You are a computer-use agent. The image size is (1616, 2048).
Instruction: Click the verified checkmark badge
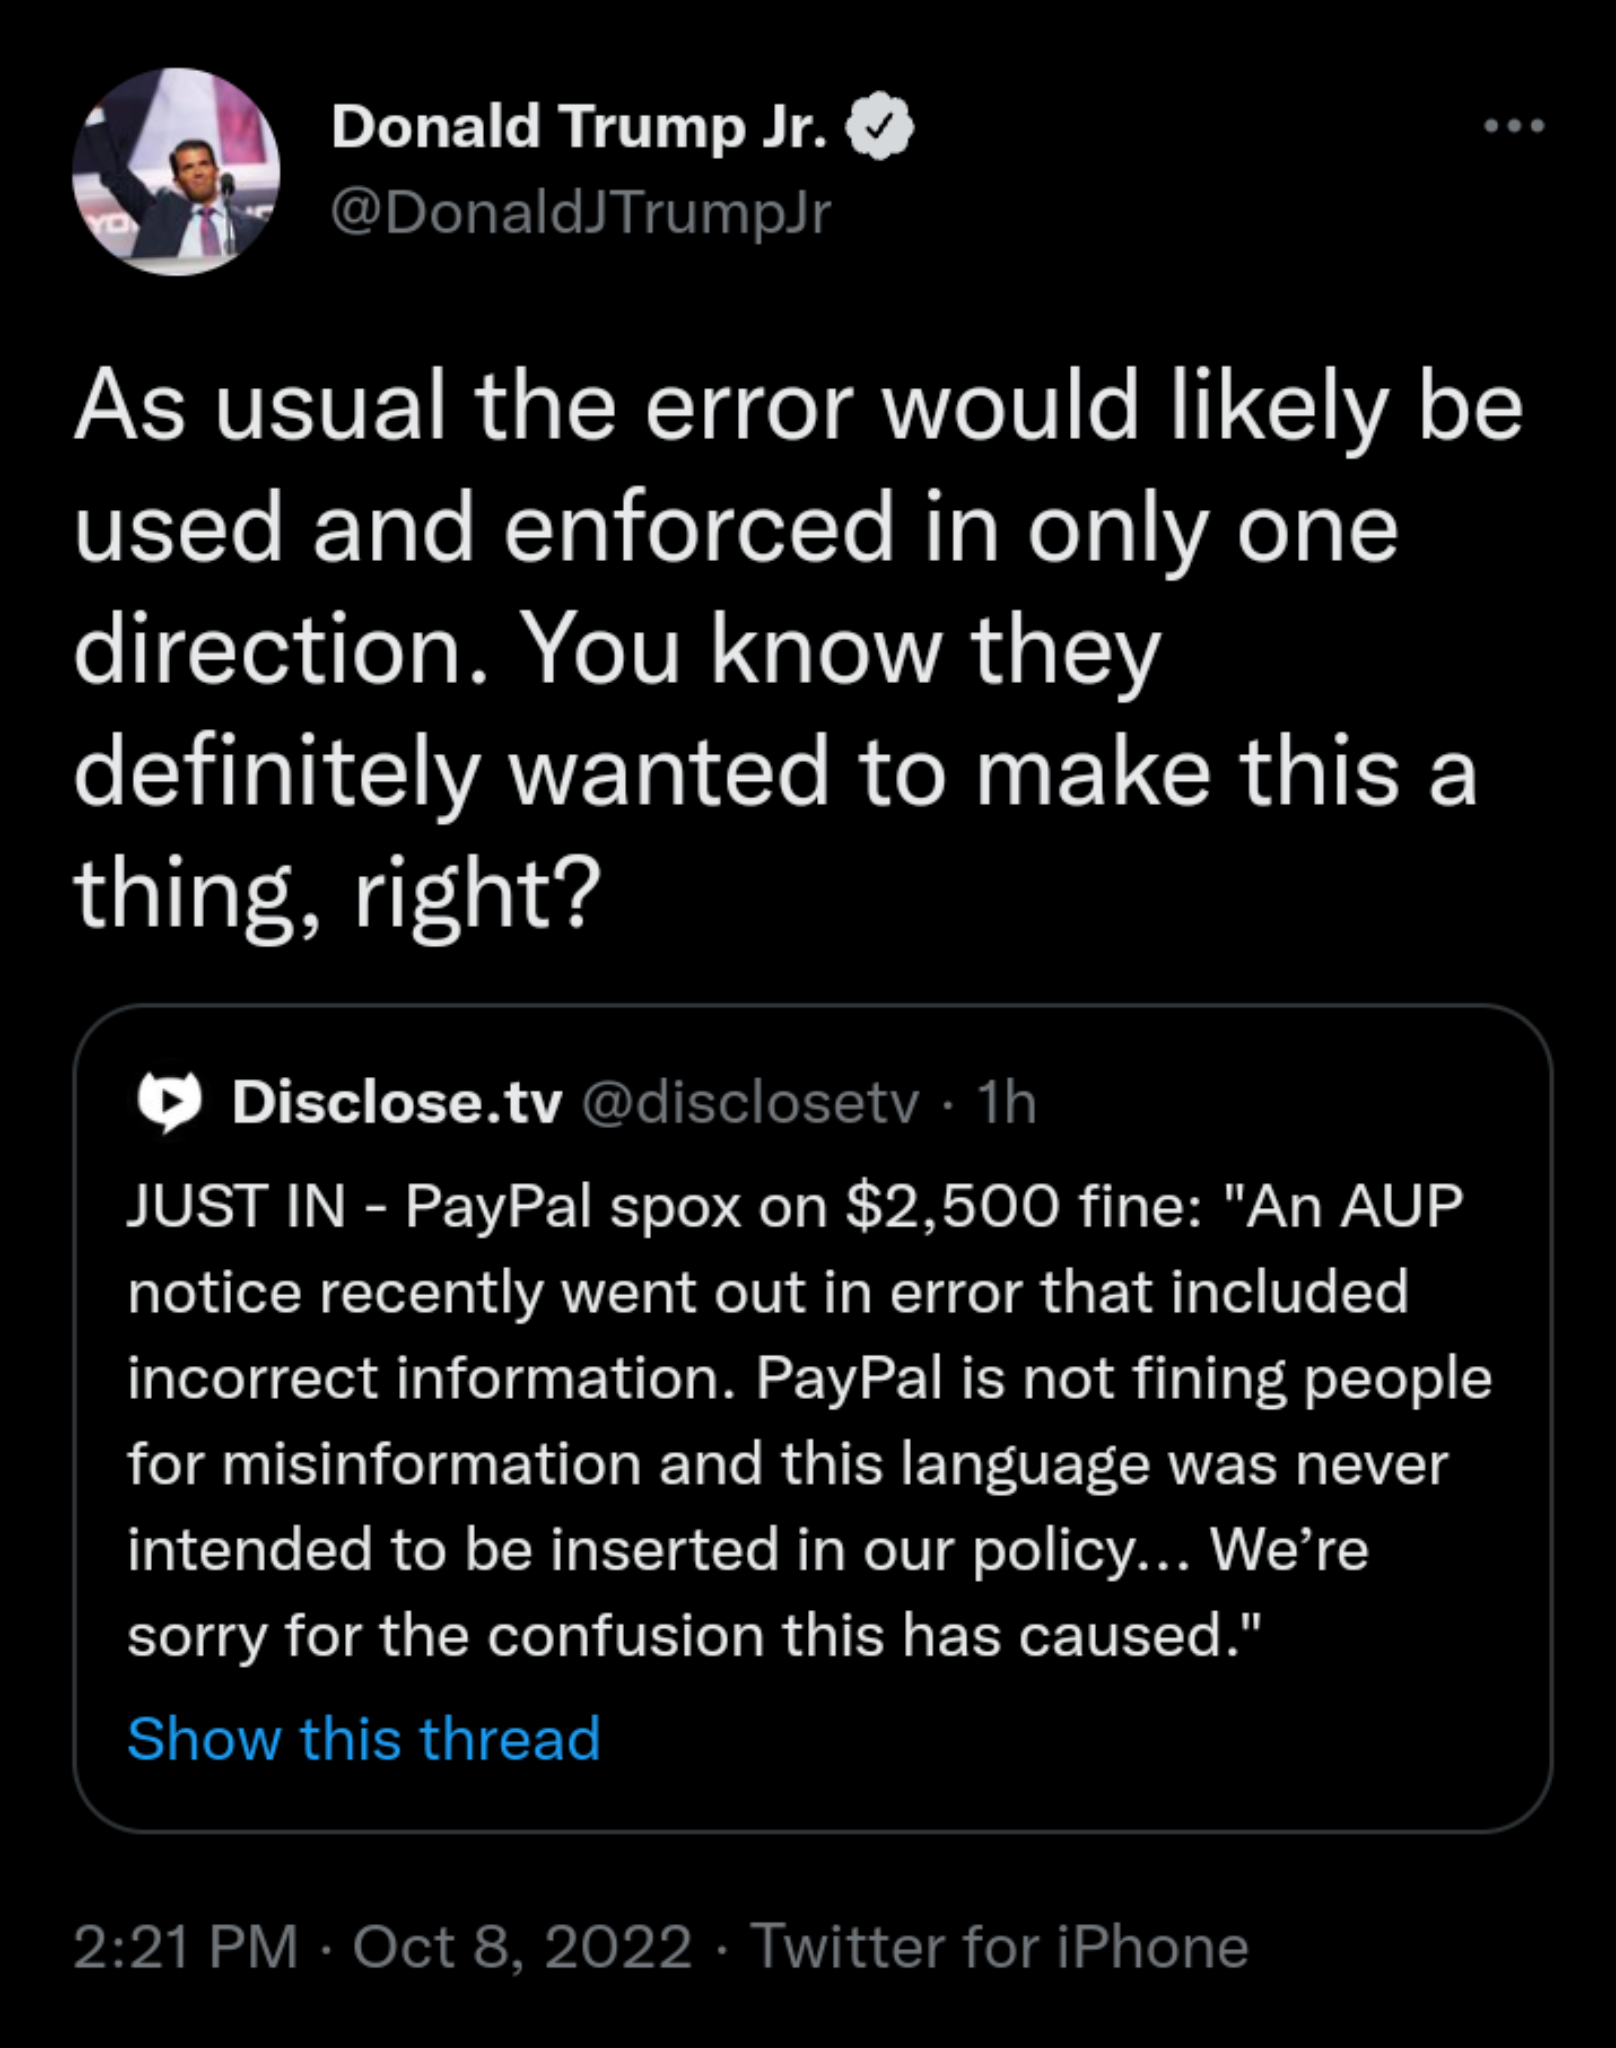coord(879,127)
